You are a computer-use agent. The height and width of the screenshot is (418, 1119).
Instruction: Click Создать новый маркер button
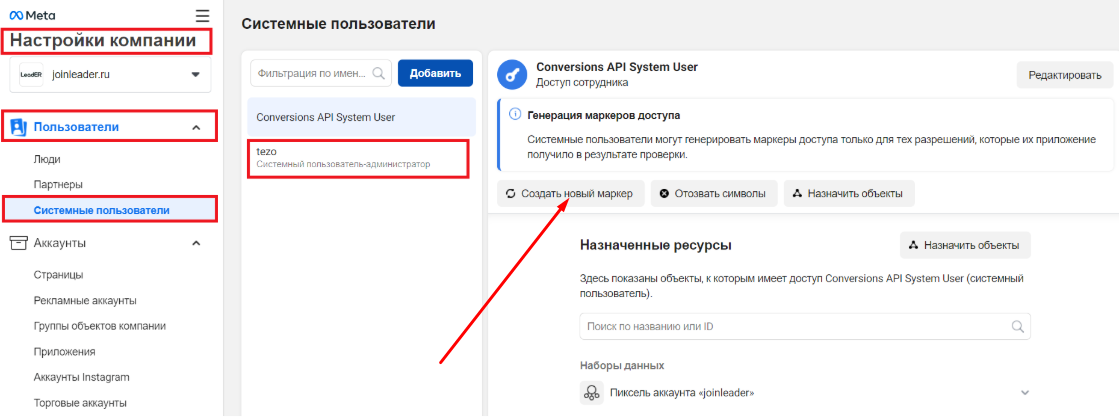[569, 193]
